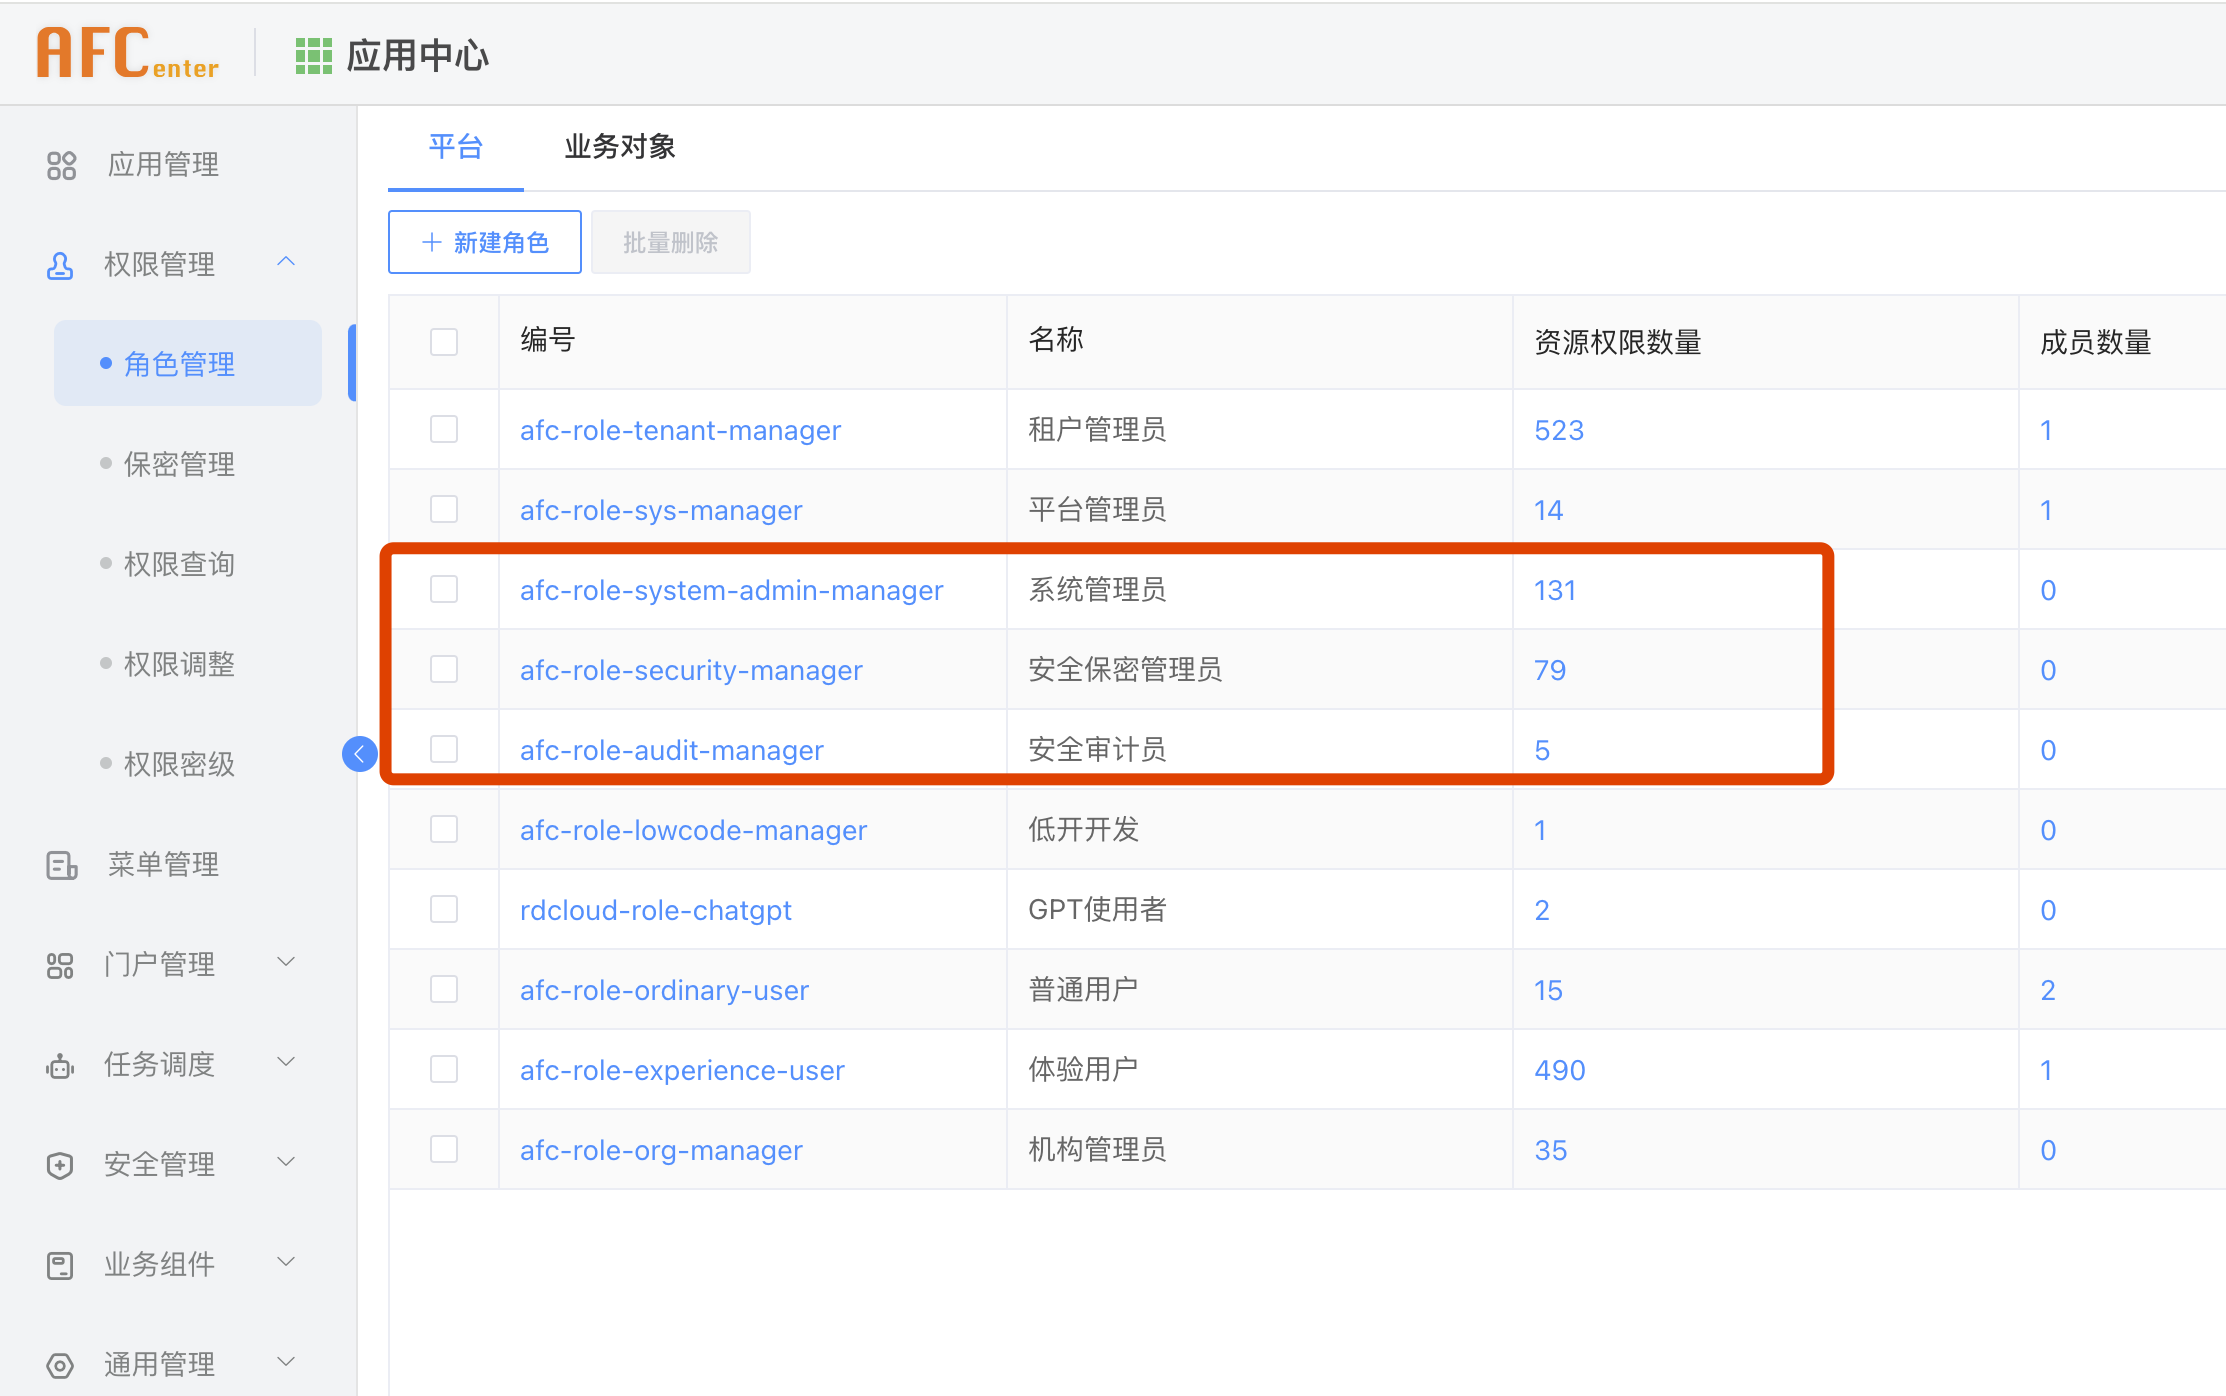Click the AFCenter logo
Screen dimensions: 2226x1396
coord(128,54)
